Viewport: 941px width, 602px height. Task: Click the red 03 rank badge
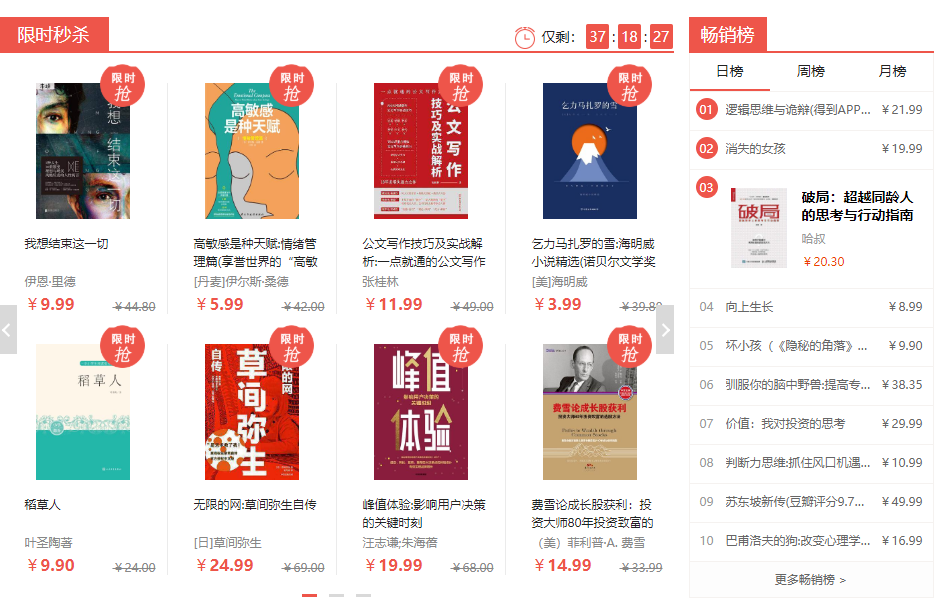[x=706, y=187]
